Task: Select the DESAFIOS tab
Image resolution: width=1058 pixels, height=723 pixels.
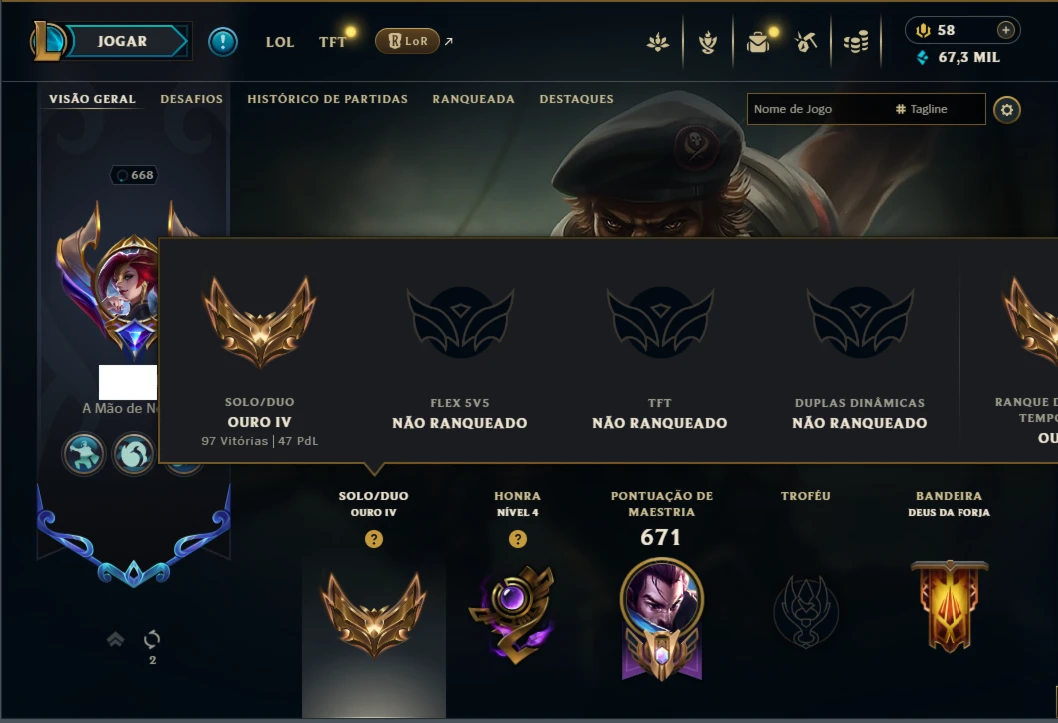Action: [192, 99]
